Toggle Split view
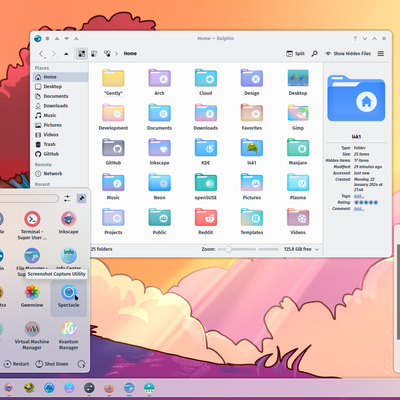Screen dimensions: 400x400 click(295, 53)
